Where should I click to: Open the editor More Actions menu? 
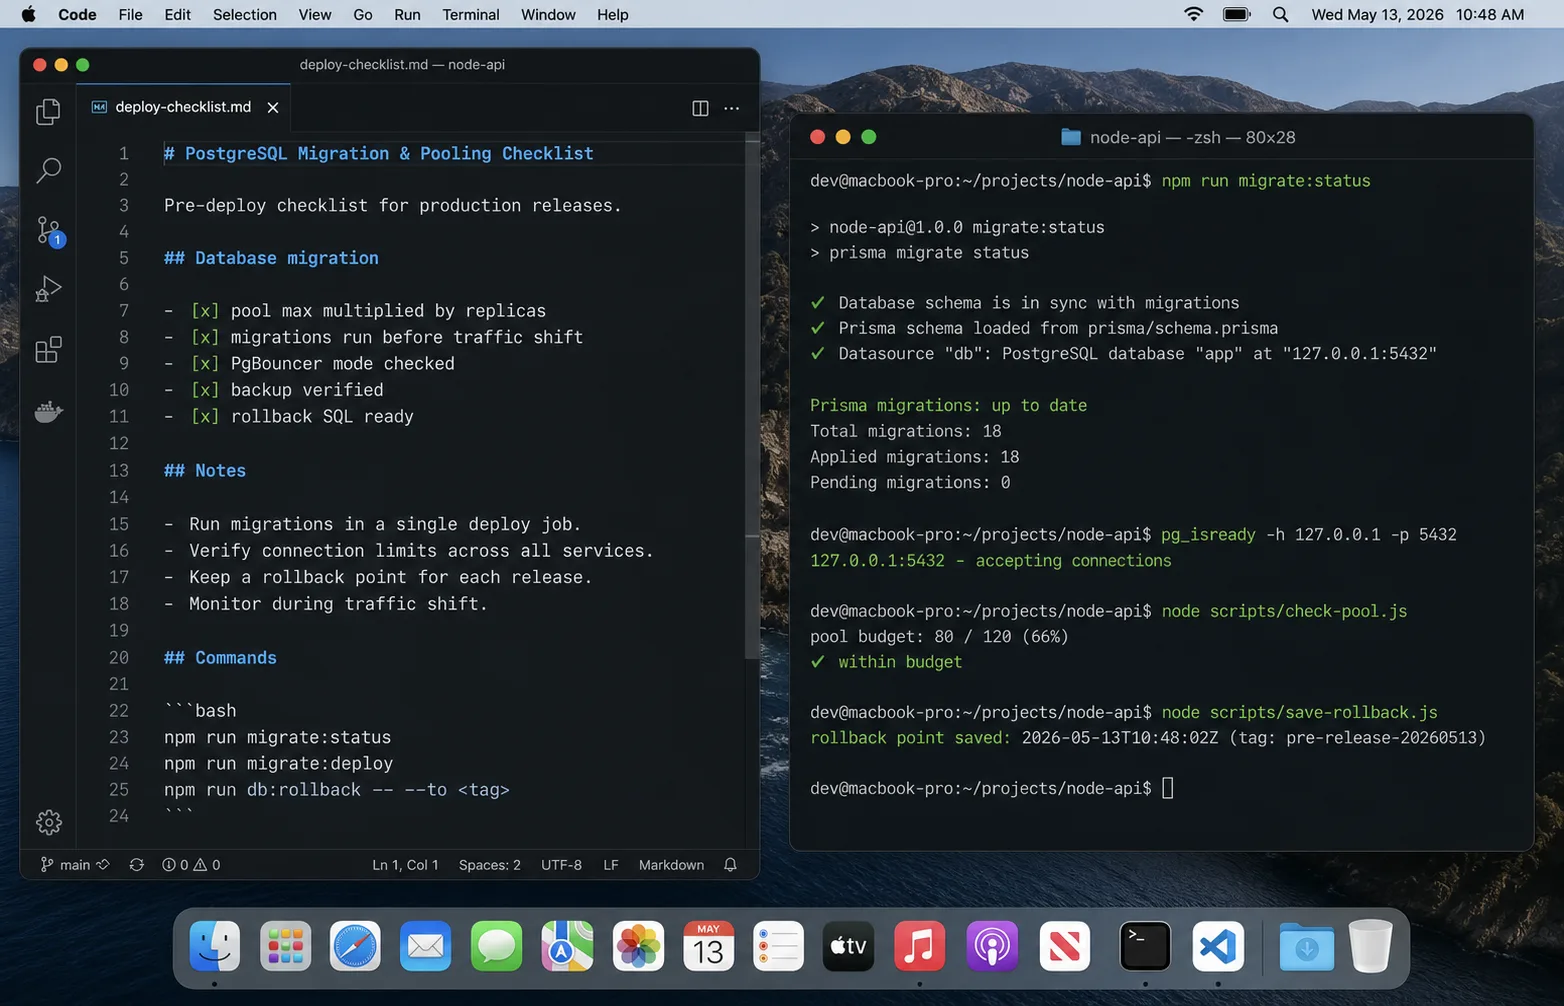pyautogui.click(x=732, y=108)
